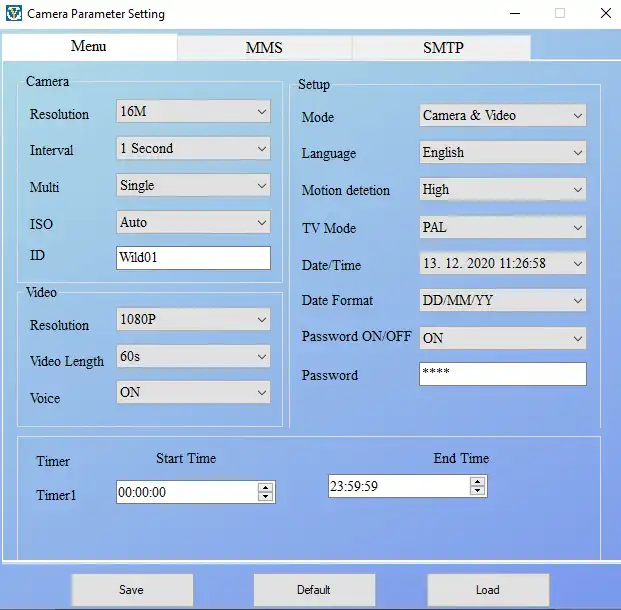Toggle the Voice ON dropdown

click(x=193, y=393)
